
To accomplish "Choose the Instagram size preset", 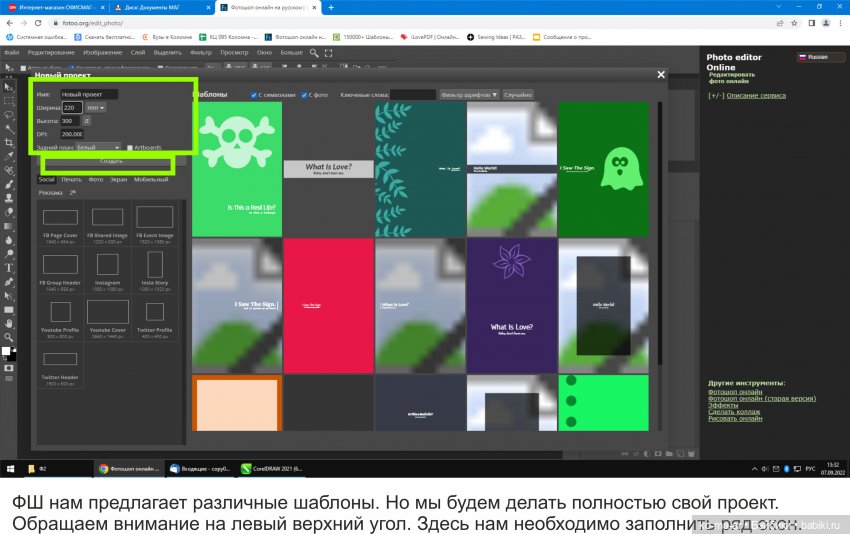I will [108, 267].
